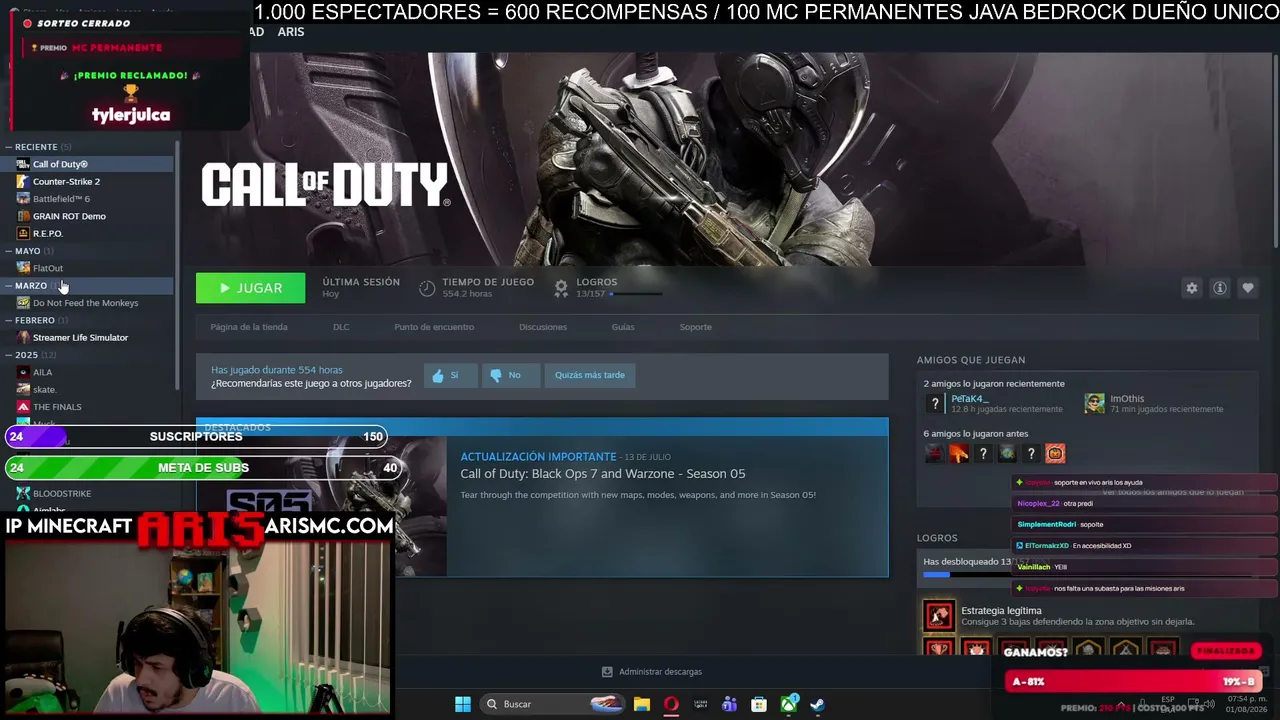
Task: Select THE FINALS in the library list
Action: pos(57,407)
